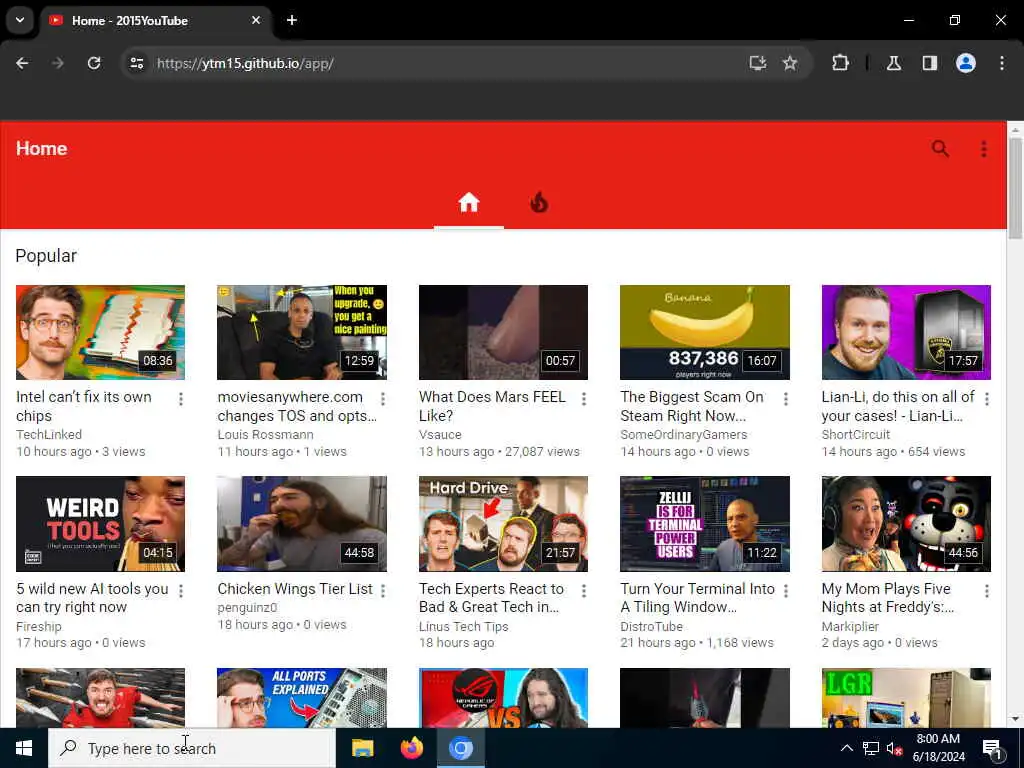Open '5 wild new AI tools' title

click(x=92, y=598)
